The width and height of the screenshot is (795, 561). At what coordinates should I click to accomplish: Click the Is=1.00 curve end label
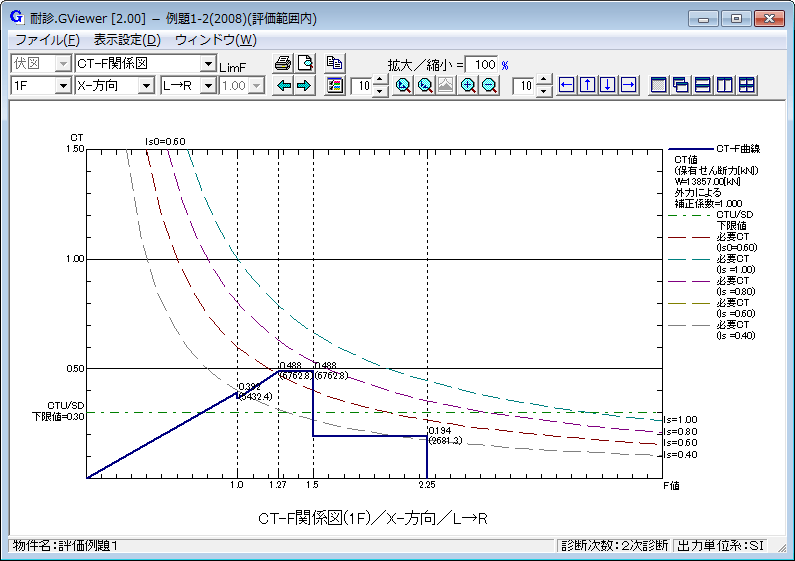[x=680, y=419]
